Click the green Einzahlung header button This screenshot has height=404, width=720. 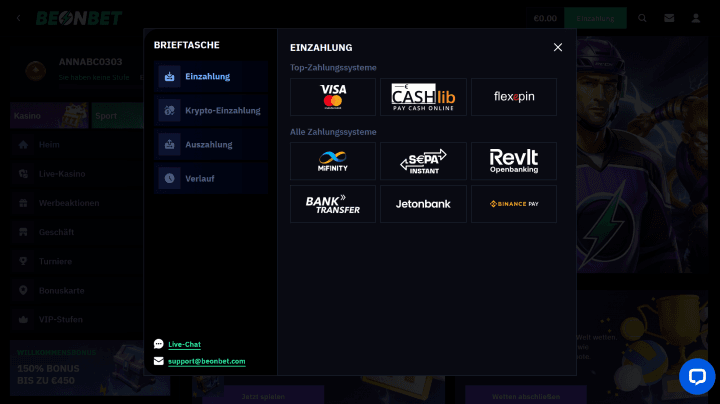tap(595, 18)
